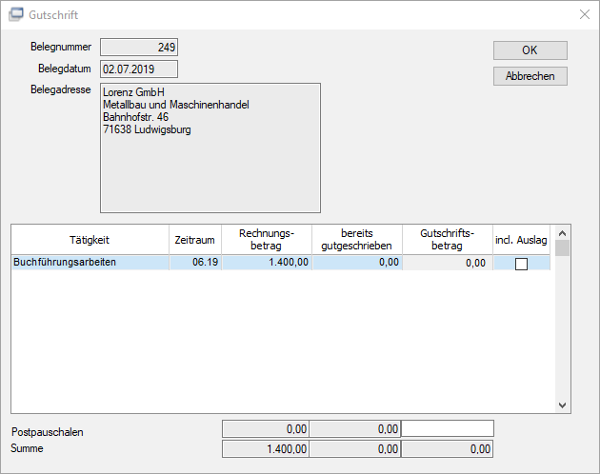
Task: Click the Abbrechen button
Action: point(530,76)
